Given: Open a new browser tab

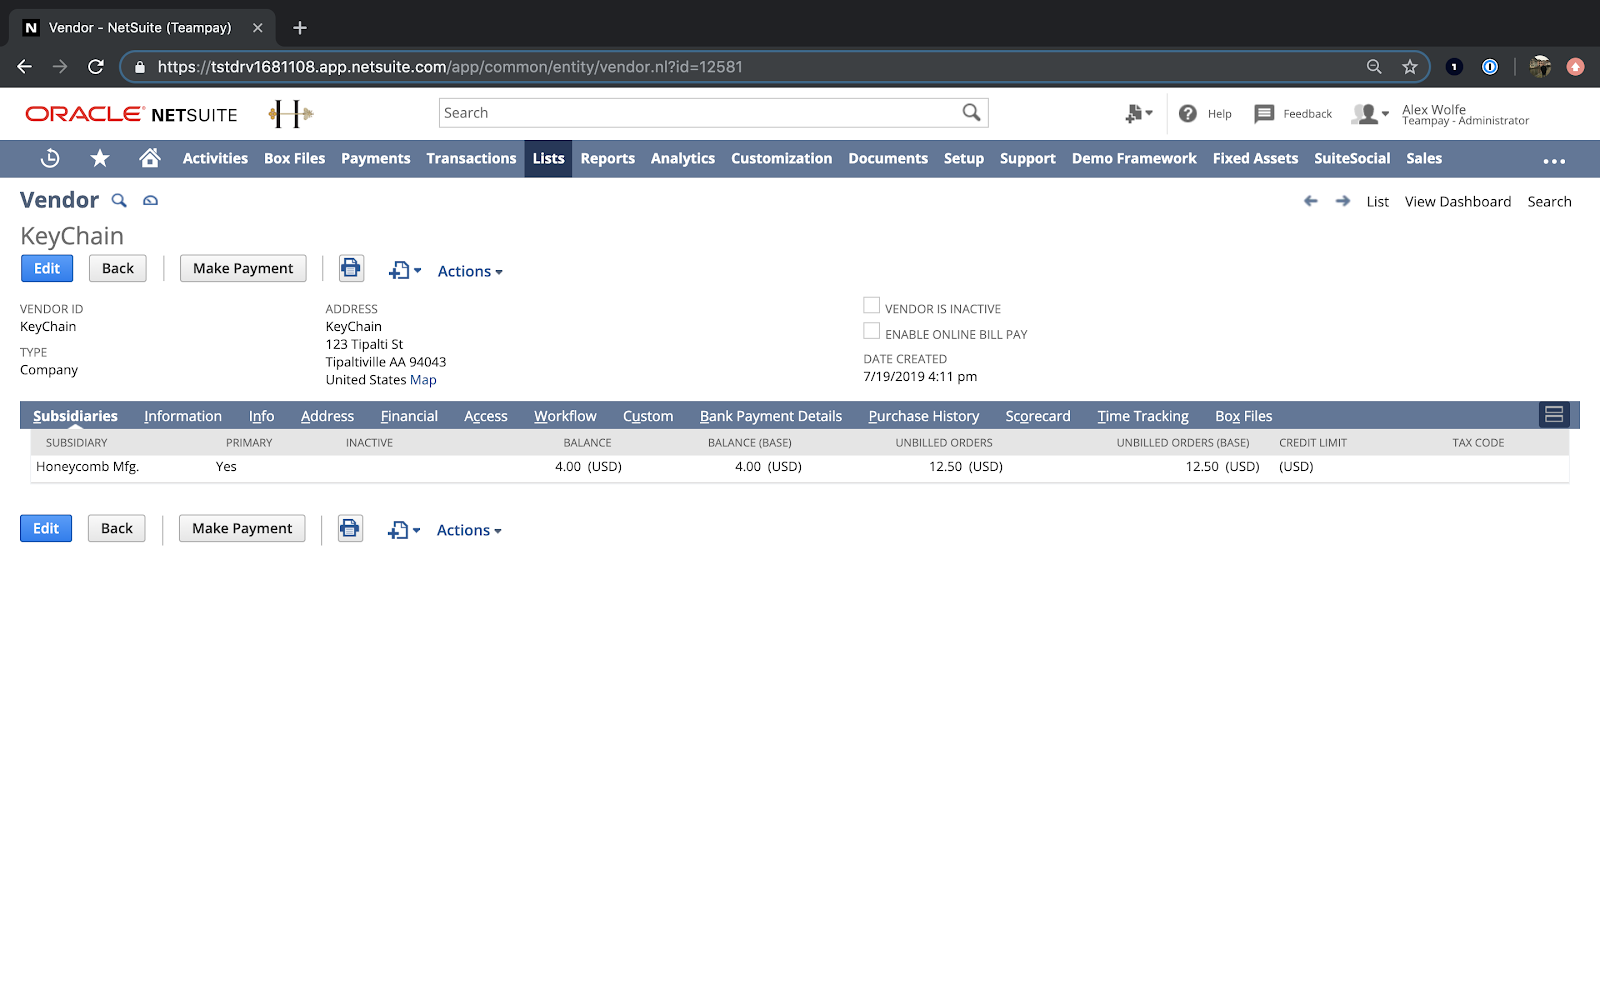Looking at the screenshot, I should tap(300, 28).
